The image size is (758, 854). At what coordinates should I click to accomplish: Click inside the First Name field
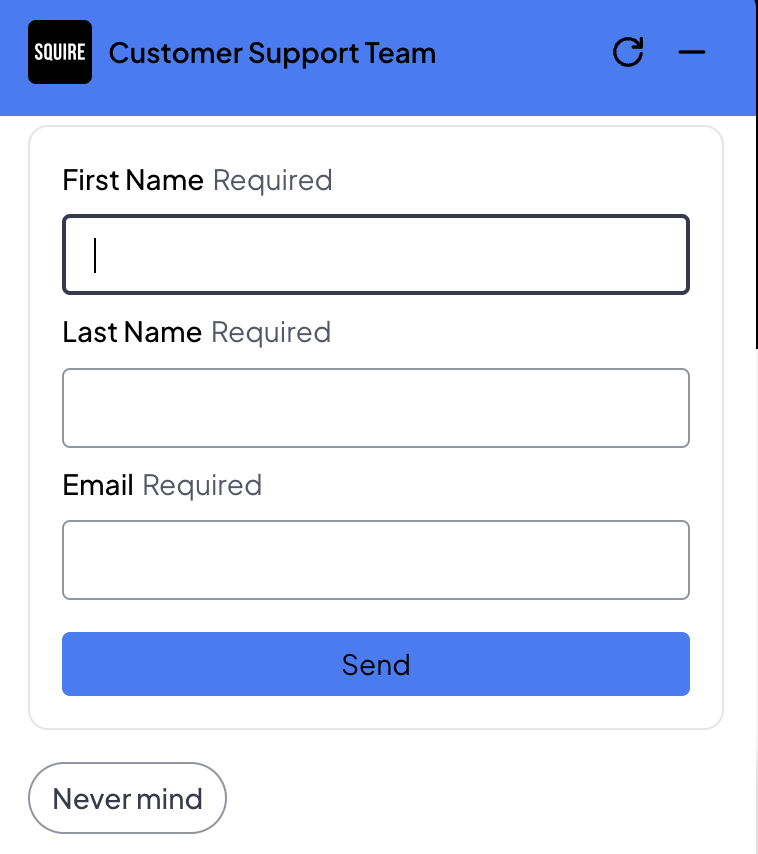[376, 254]
